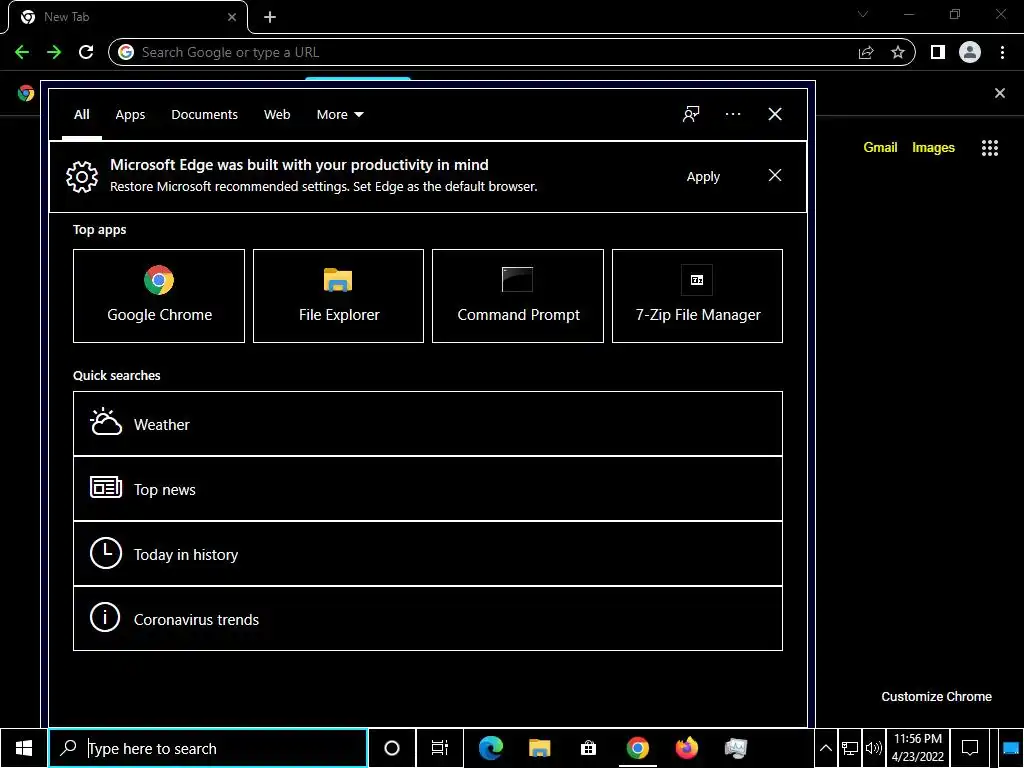The height and width of the screenshot is (768, 1024).
Task: Select the All search tab
Action: point(82,114)
